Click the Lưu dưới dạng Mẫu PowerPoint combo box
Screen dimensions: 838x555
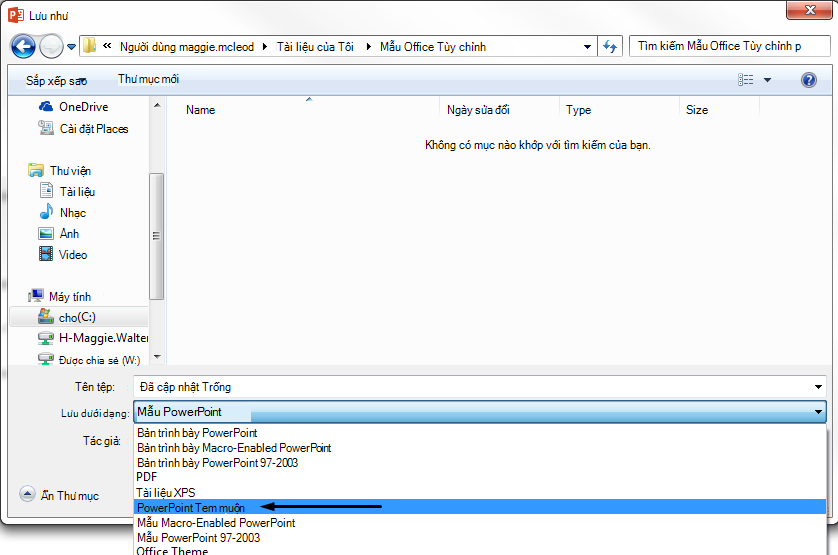click(x=479, y=412)
